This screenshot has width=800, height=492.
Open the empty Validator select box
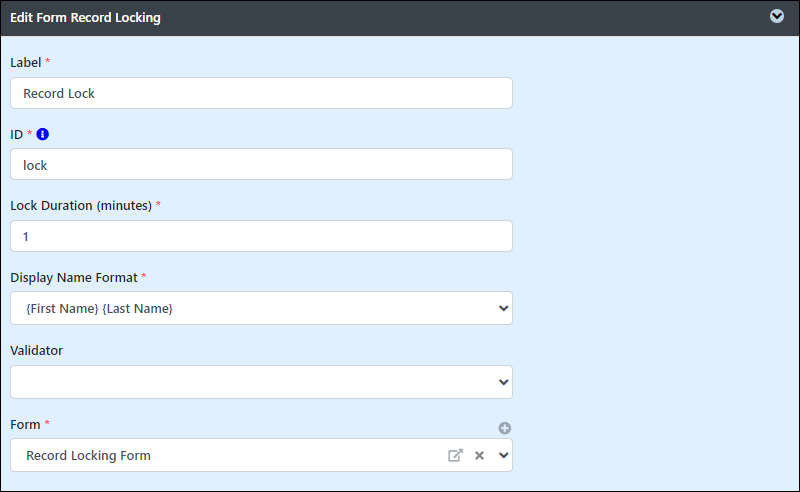pos(261,382)
